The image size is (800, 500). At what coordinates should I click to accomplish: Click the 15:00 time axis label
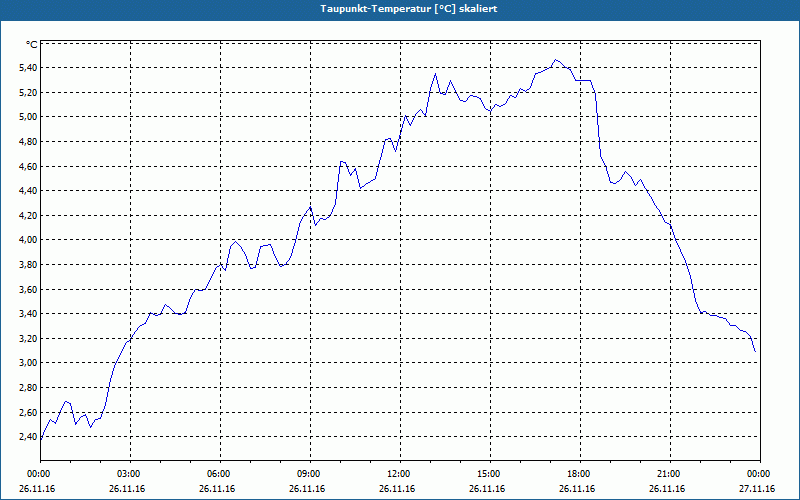coord(490,474)
